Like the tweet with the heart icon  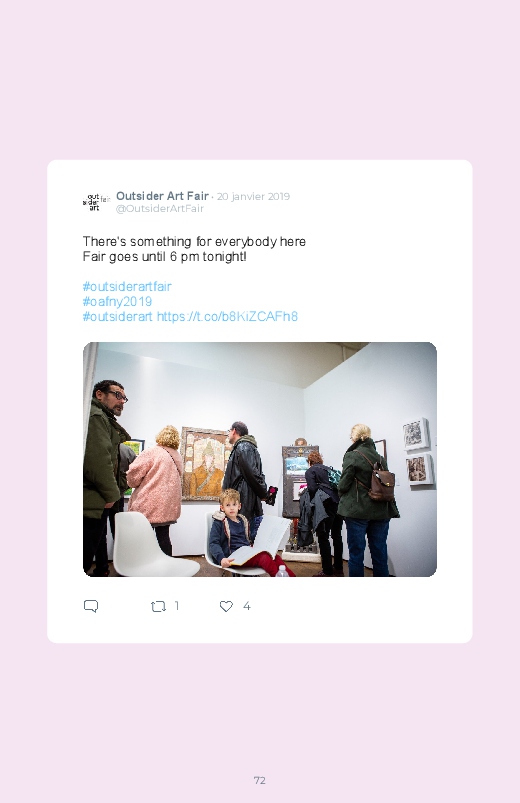pos(226,606)
